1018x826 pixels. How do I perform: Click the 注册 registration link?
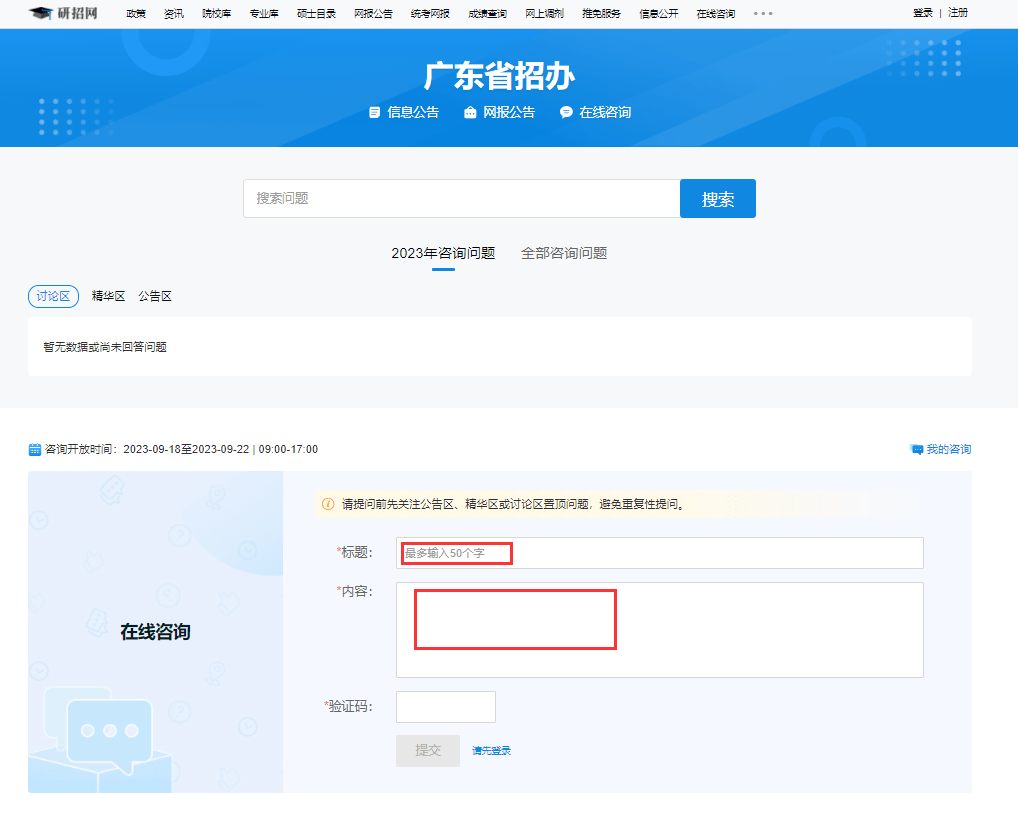coord(958,14)
